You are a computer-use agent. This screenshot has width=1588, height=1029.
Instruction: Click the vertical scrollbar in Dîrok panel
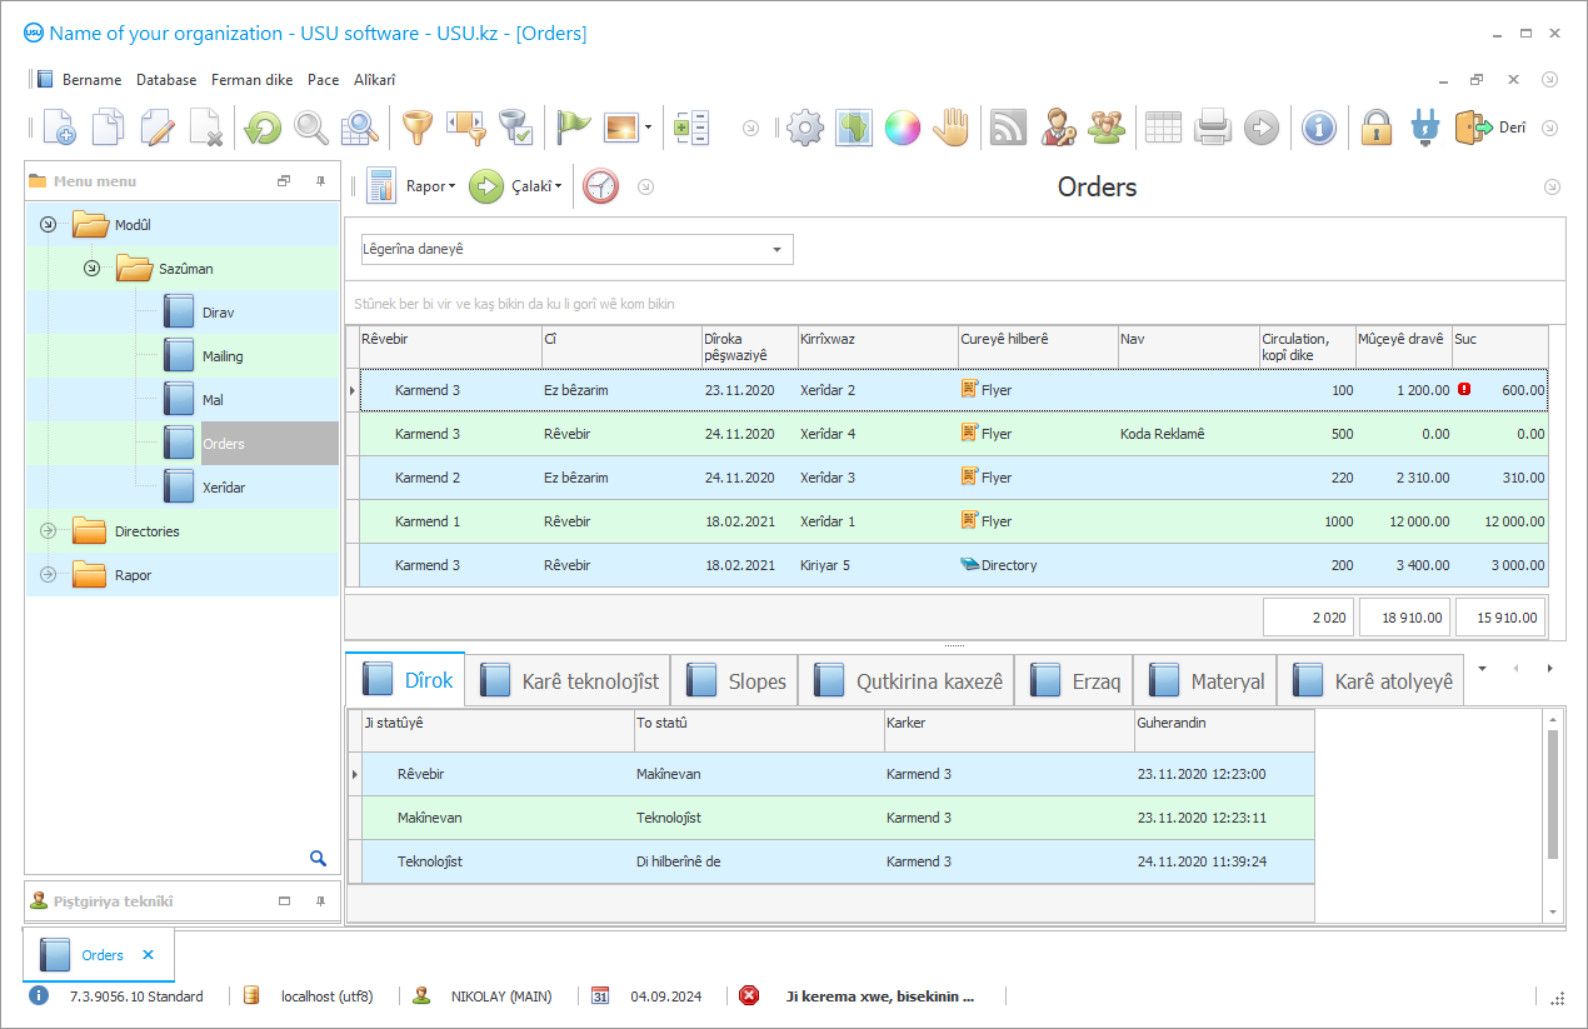[x=1552, y=795]
